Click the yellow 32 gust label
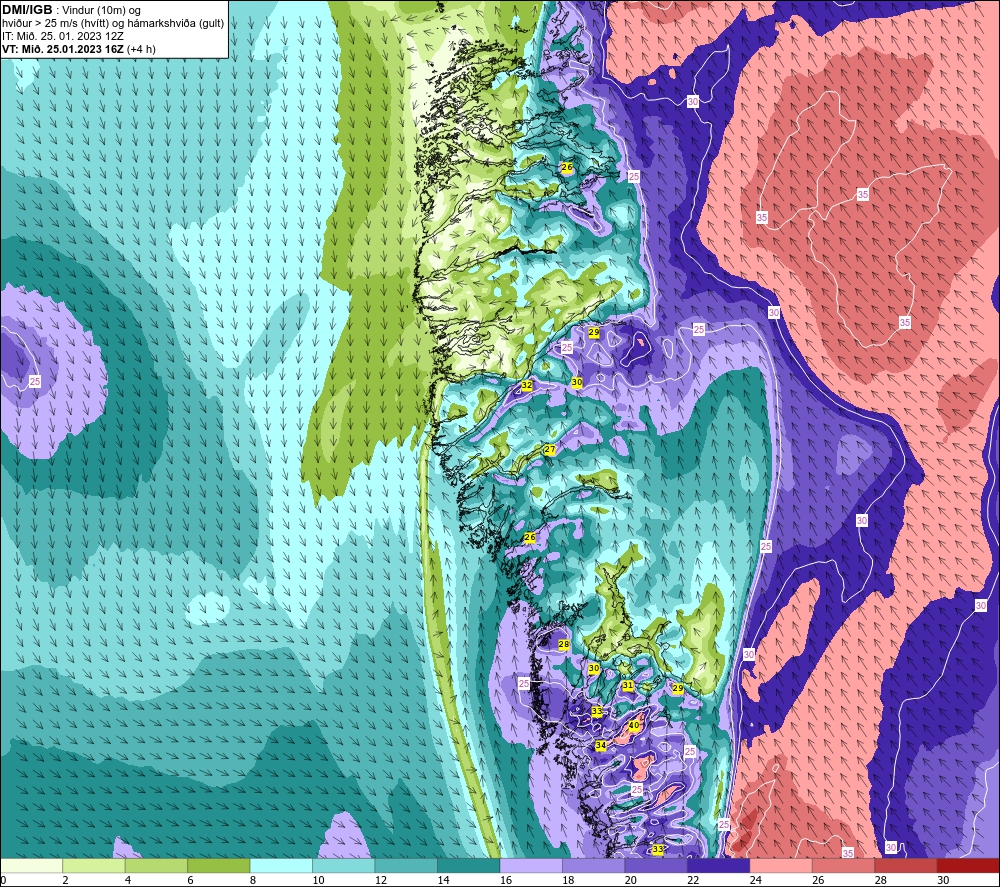1000x887 pixels. coord(527,385)
